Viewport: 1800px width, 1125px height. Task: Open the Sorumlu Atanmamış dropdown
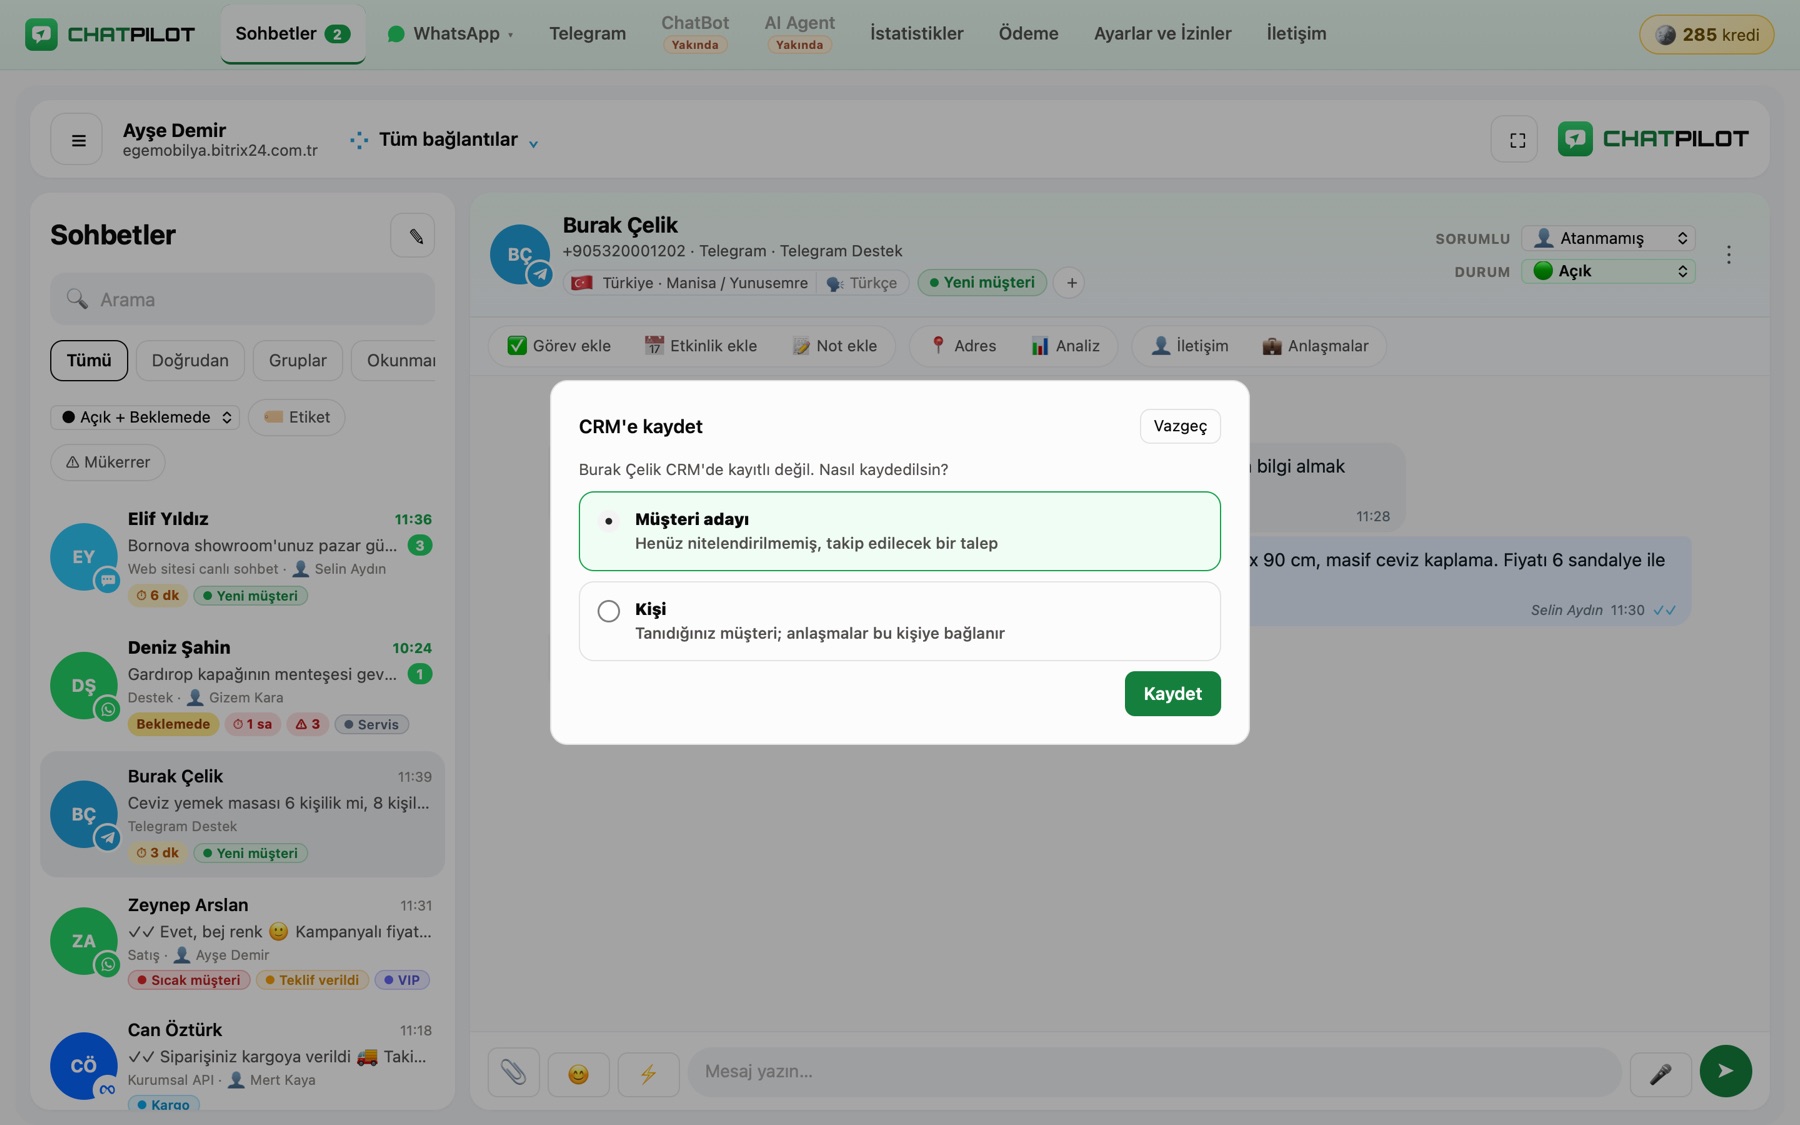(x=1608, y=238)
